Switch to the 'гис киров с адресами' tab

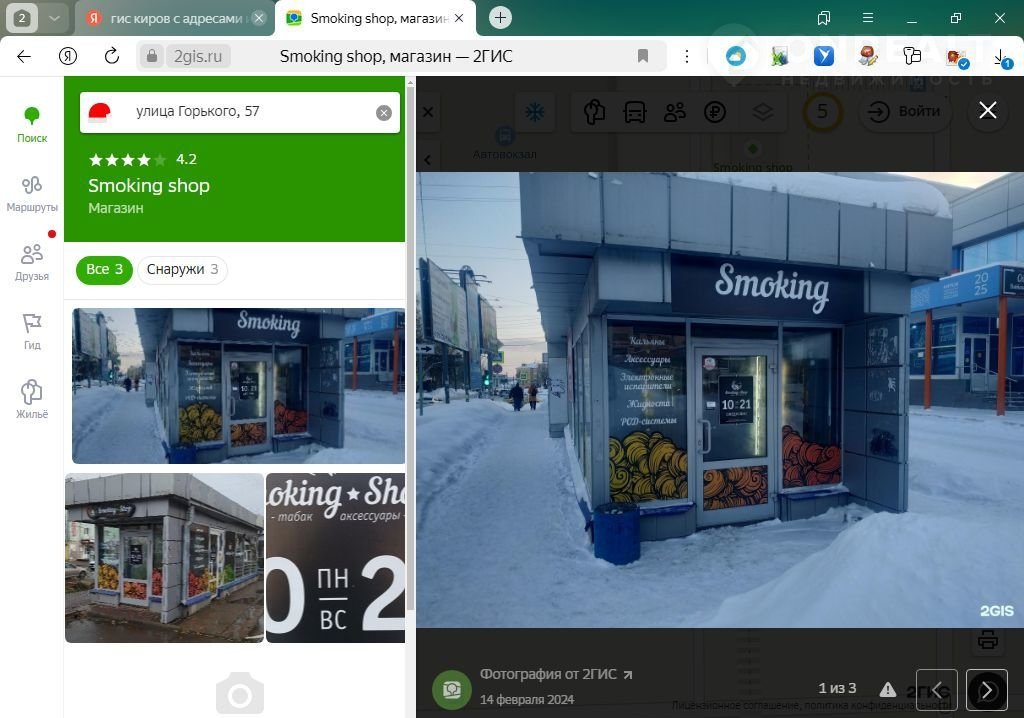click(x=170, y=18)
